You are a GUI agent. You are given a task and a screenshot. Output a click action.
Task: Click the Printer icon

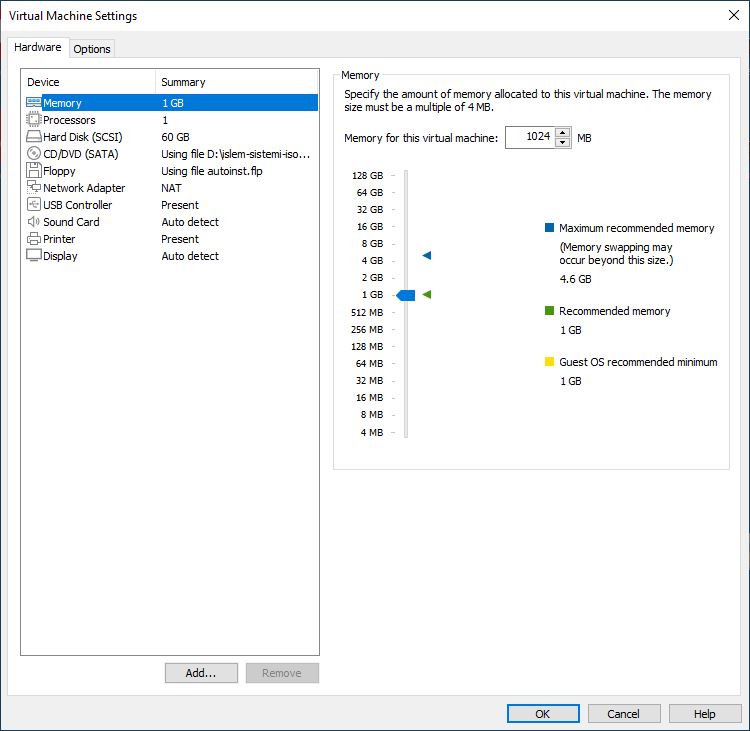pos(33,238)
